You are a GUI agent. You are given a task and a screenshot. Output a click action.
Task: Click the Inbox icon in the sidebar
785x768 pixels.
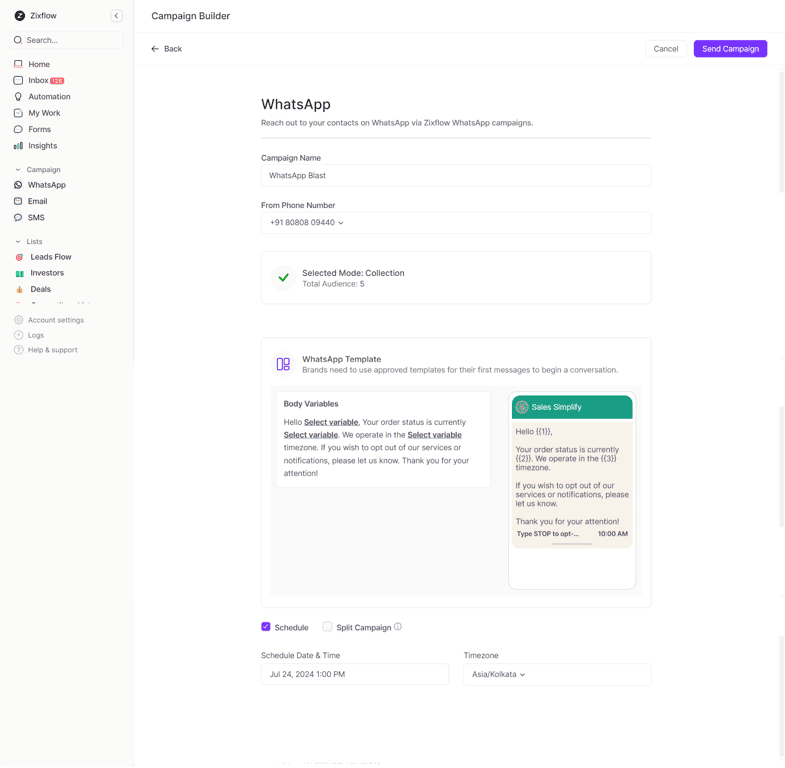point(18,80)
